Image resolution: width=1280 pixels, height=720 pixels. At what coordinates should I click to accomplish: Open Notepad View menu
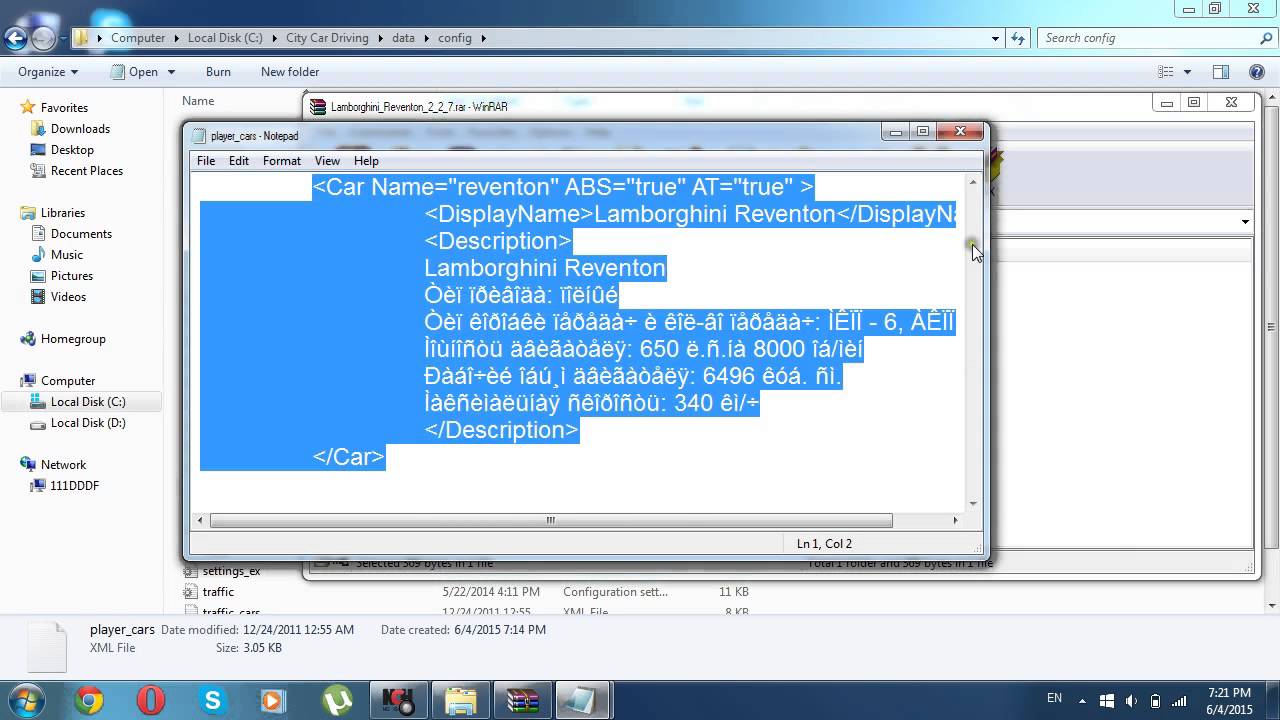[327, 161]
